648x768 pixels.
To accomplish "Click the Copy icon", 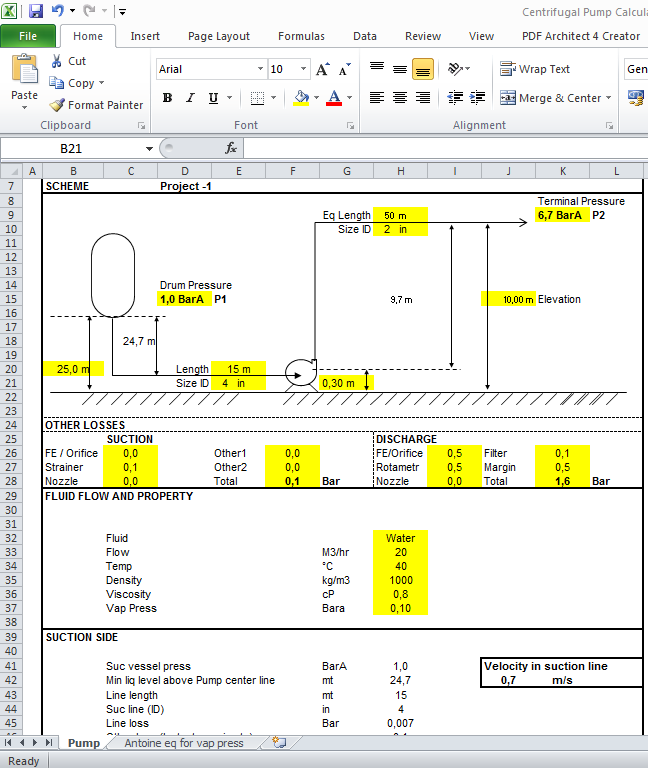I will pyautogui.click(x=56, y=83).
